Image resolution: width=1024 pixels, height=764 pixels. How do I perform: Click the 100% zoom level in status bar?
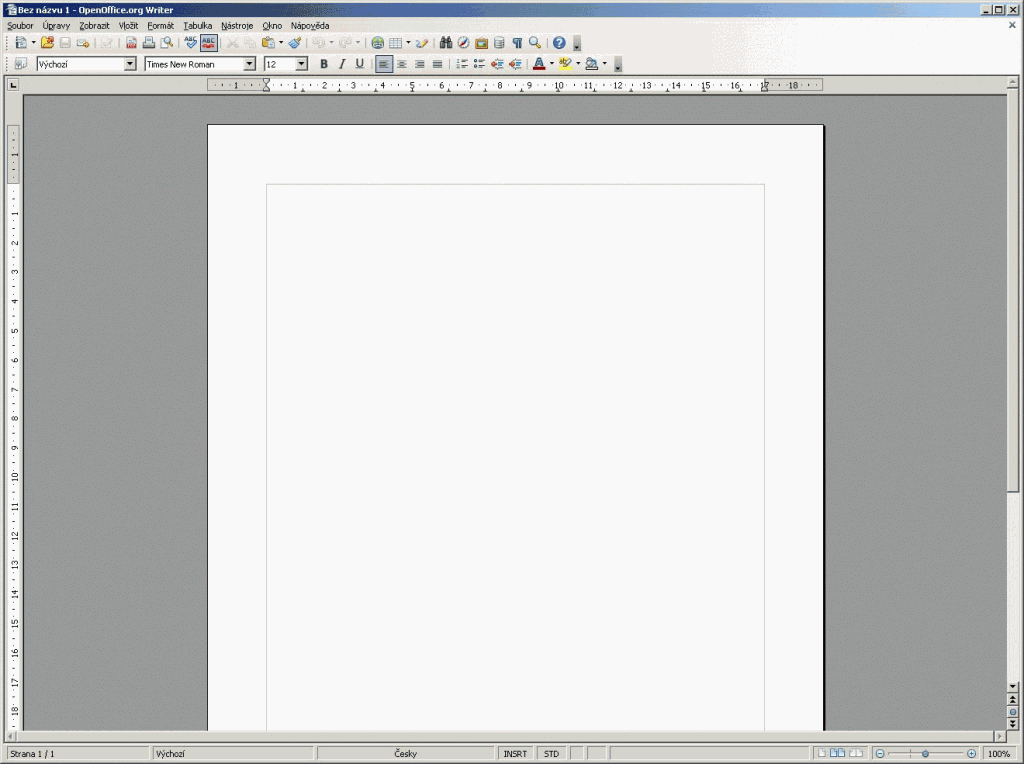pos(999,754)
